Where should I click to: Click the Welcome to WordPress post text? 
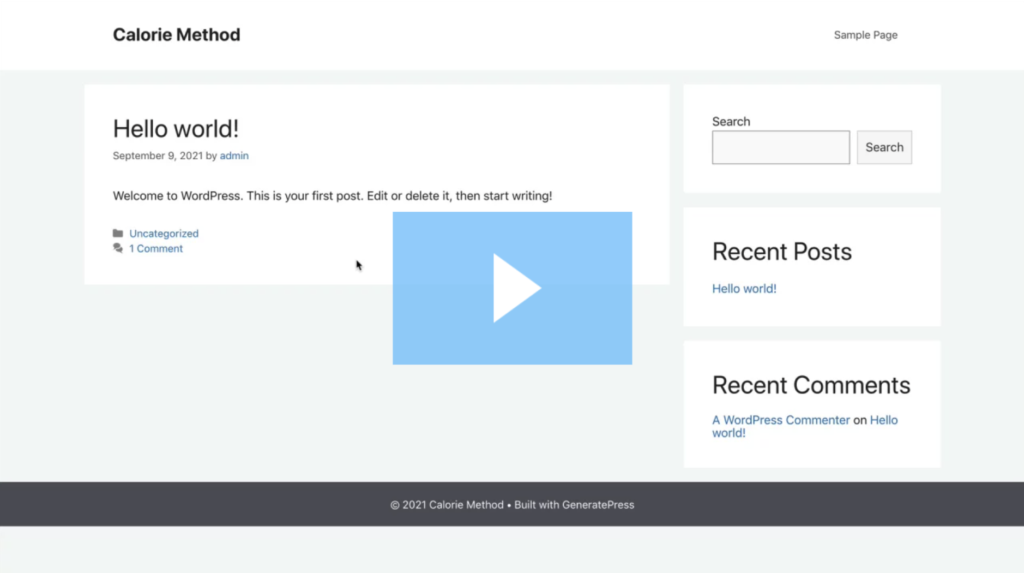332,196
